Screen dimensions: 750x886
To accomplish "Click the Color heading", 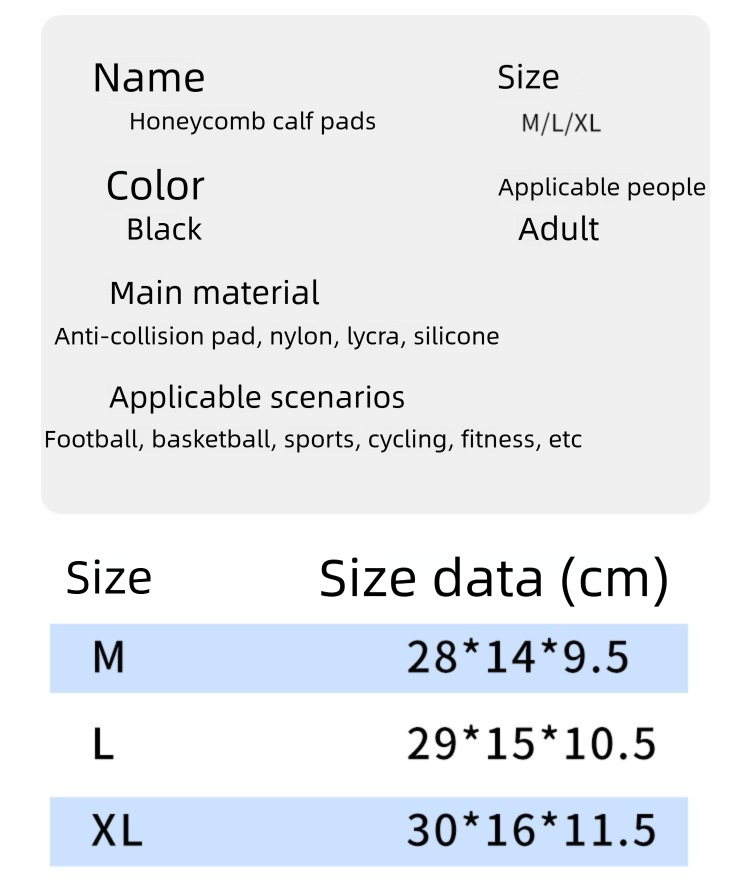I will 155,186.
